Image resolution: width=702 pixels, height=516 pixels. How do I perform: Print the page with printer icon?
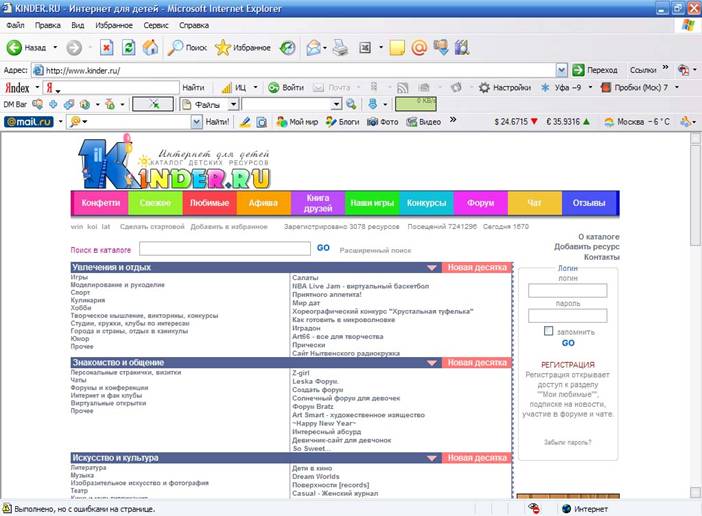point(340,47)
